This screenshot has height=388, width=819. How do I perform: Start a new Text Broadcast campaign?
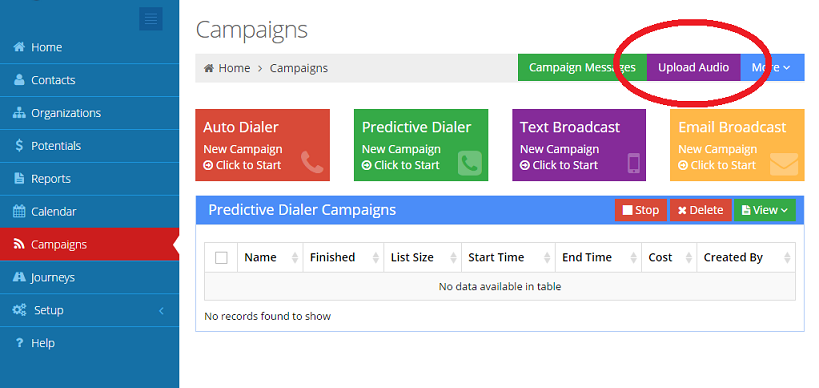[579, 145]
